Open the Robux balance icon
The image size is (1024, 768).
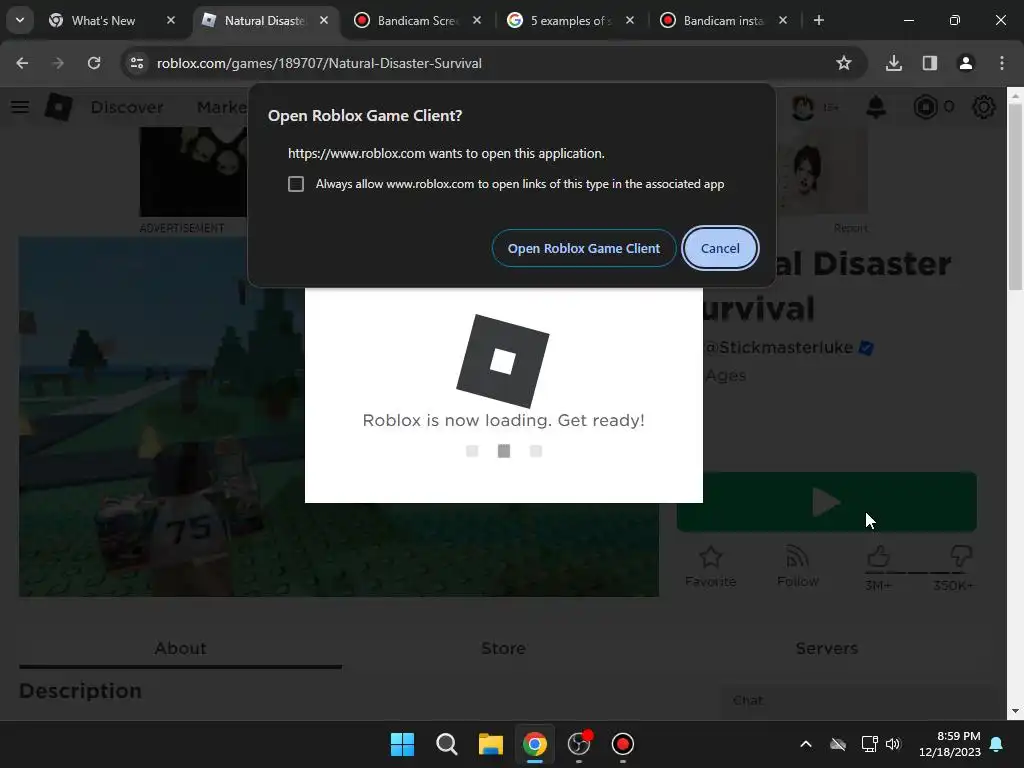[925, 107]
